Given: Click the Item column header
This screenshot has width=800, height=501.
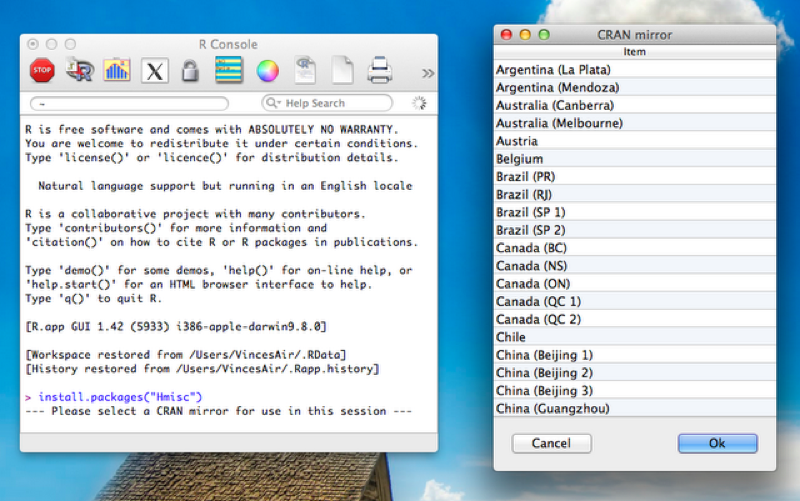Looking at the screenshot, I should click(x=635, y=52).
